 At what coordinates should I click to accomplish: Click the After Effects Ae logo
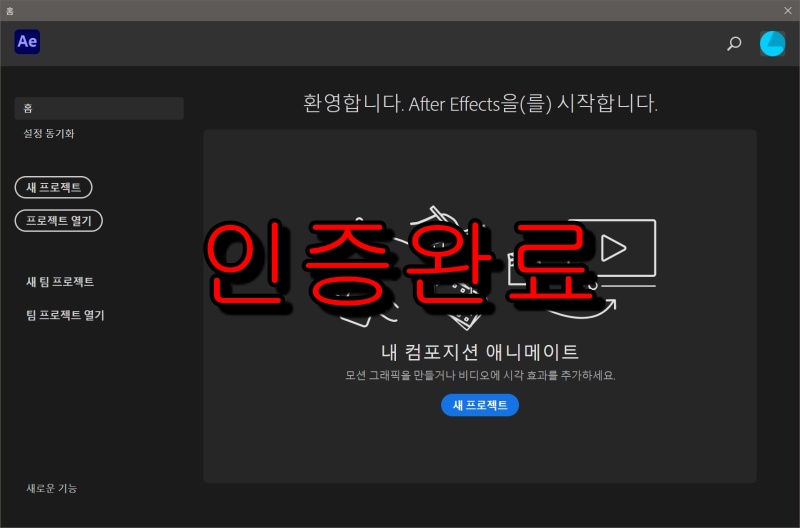pos(27,42)
